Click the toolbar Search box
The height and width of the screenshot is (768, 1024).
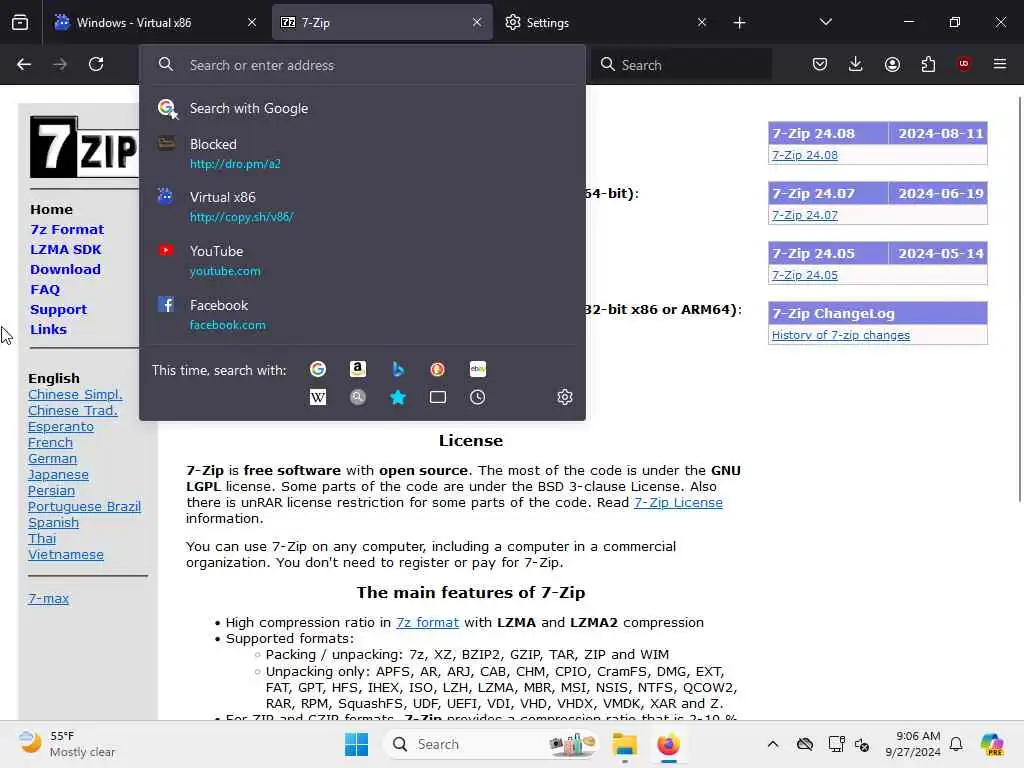coord(682,65)
